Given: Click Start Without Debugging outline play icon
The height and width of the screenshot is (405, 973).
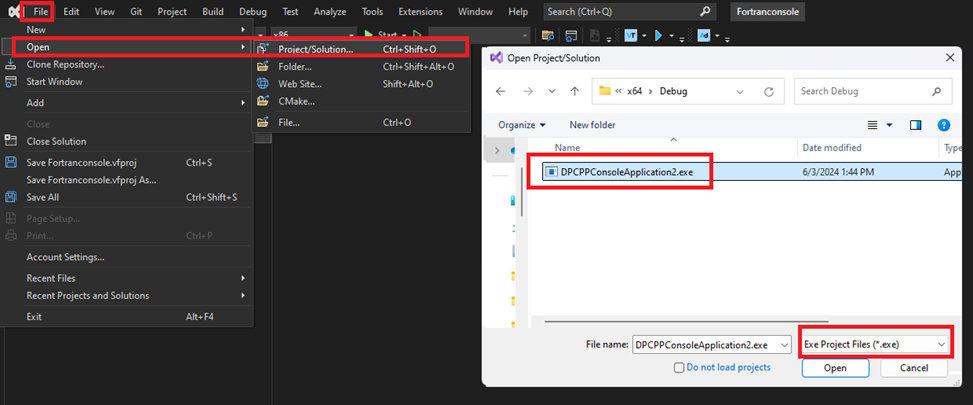Looking at the screenshot, I should click(x=418, y=35).
